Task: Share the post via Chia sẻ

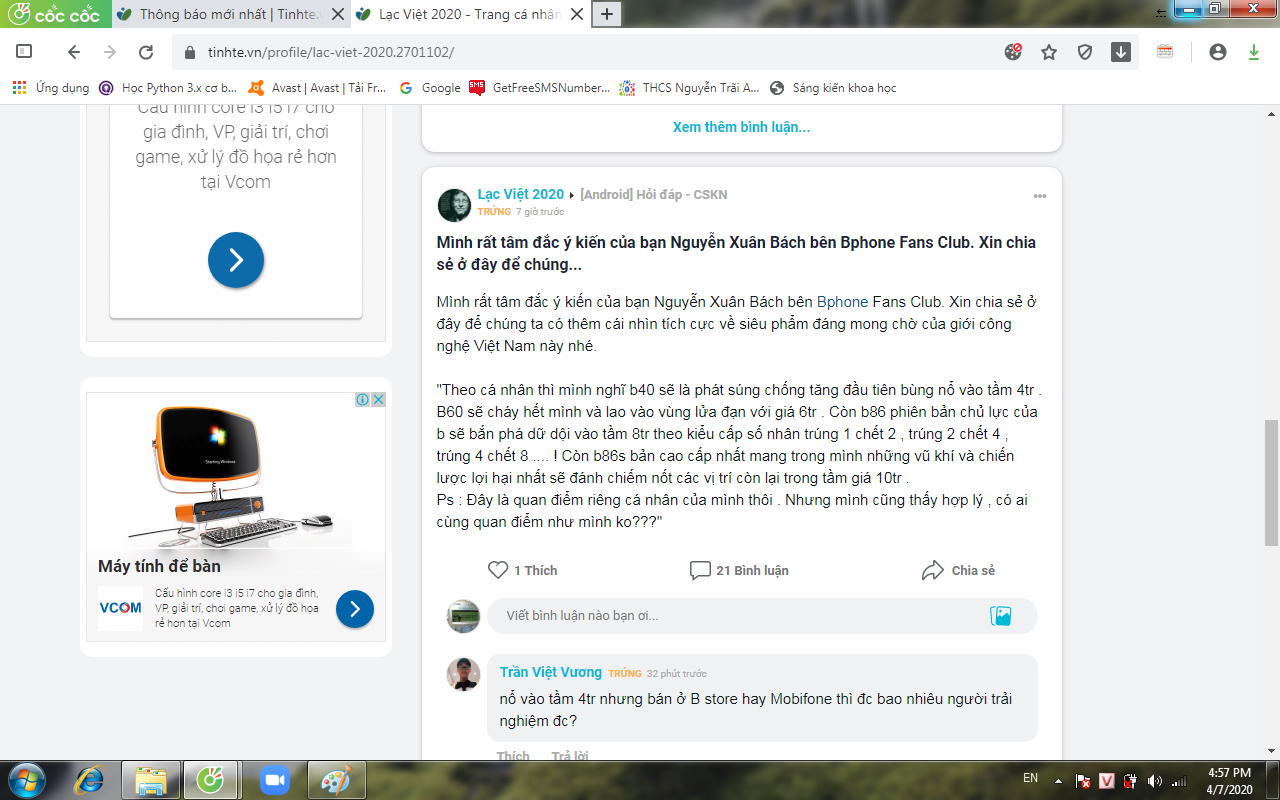Action: 958,570
